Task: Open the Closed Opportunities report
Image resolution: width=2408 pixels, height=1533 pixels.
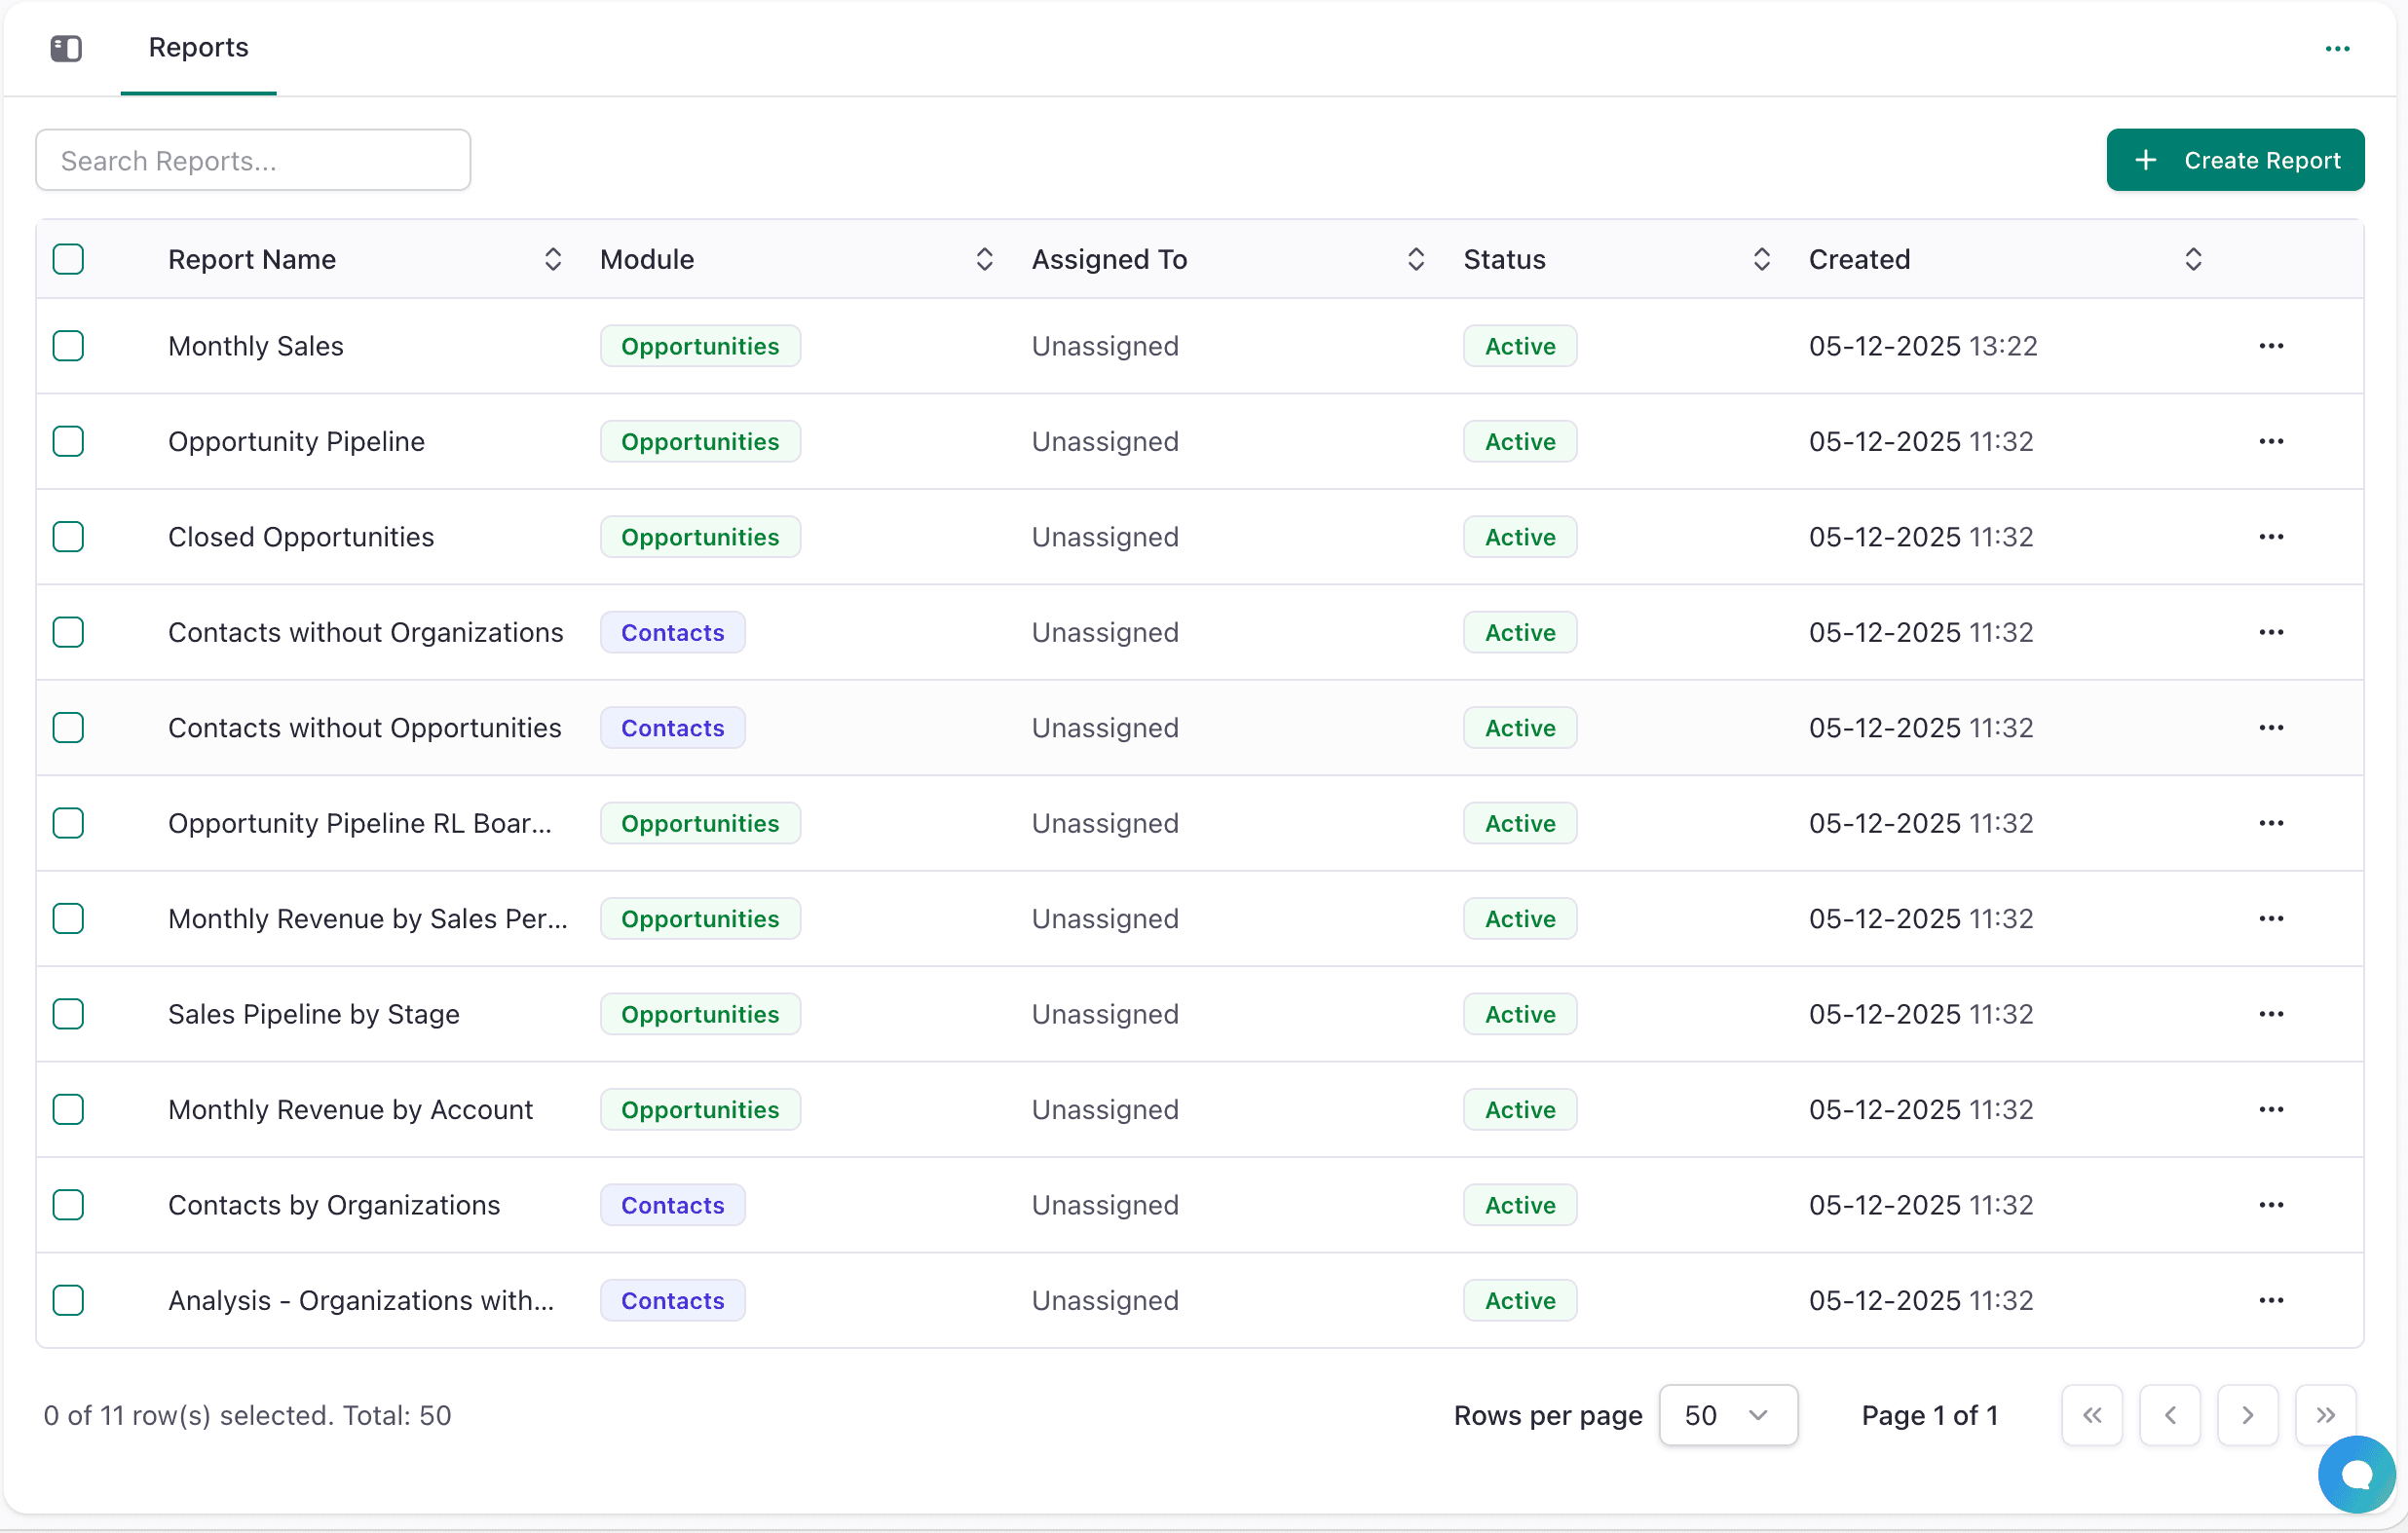Action: [x=301, y=537]
